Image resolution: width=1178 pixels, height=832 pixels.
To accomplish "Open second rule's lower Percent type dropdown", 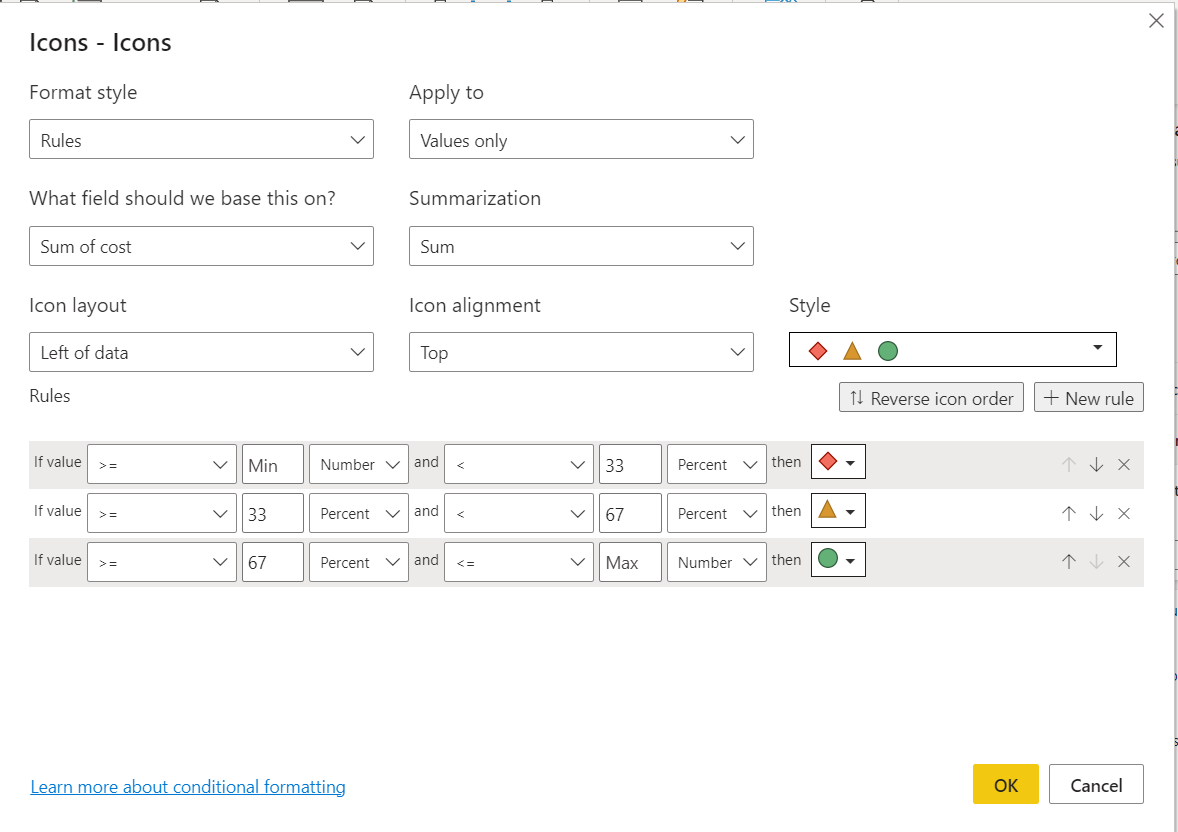I will click(358, 513).
